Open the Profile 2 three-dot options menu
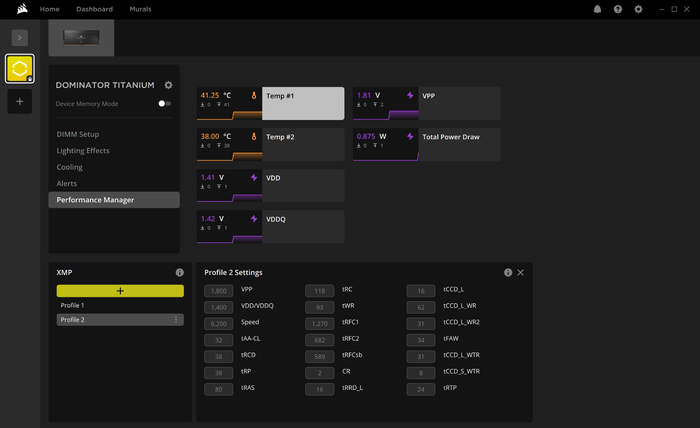Screen dimensions: 700x428 [176, 320]
